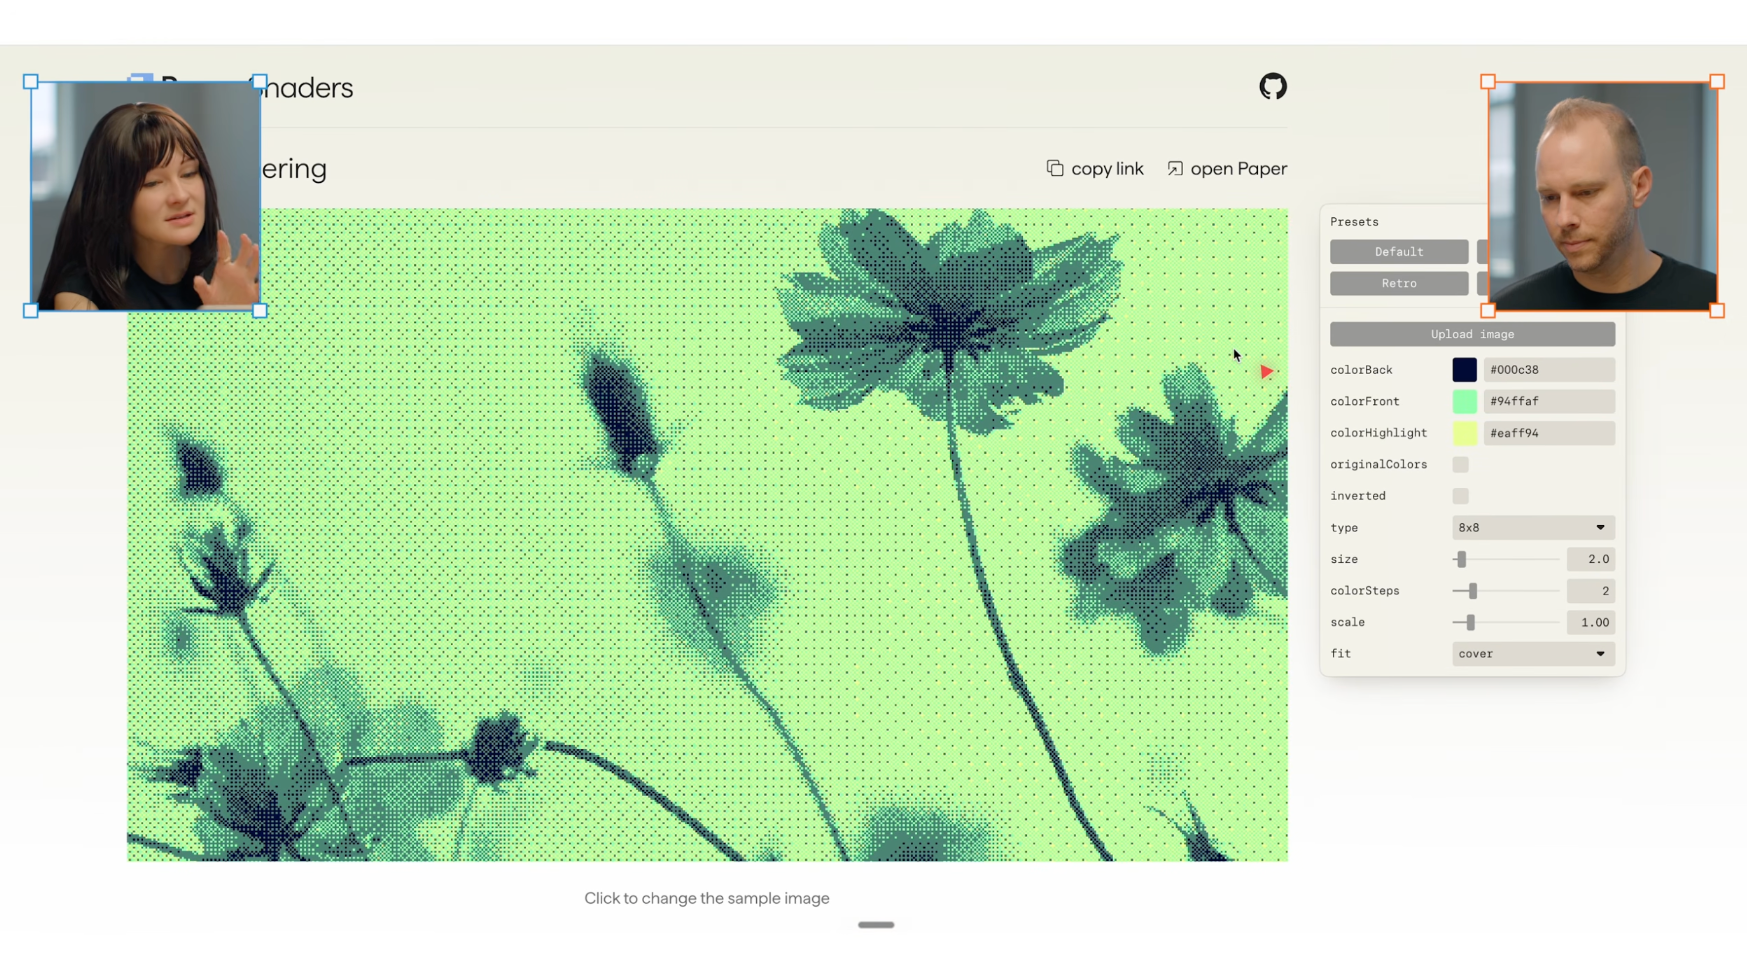1747x970 pixels.
Task: Open the colorBack color swatch
Action: pyautogui.click(x=1464, y=370)
